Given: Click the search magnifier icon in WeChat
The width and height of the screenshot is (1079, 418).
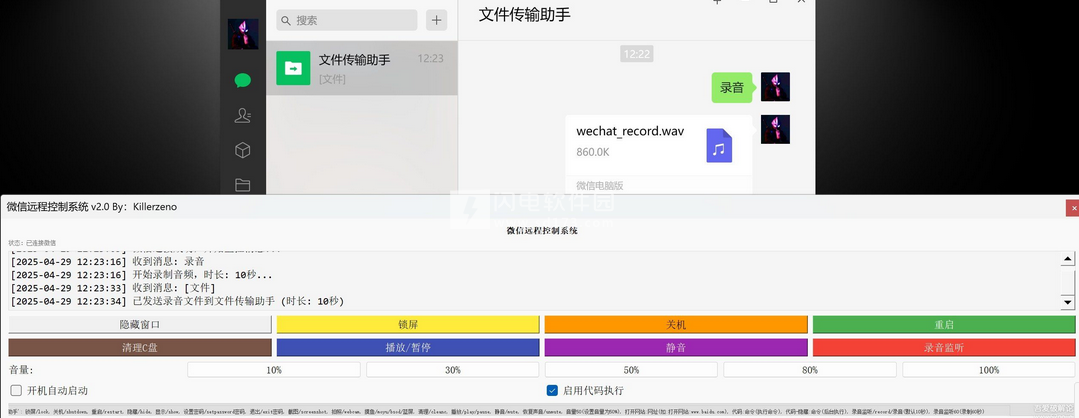Looking at the screenshot, I should pos(286,21).
